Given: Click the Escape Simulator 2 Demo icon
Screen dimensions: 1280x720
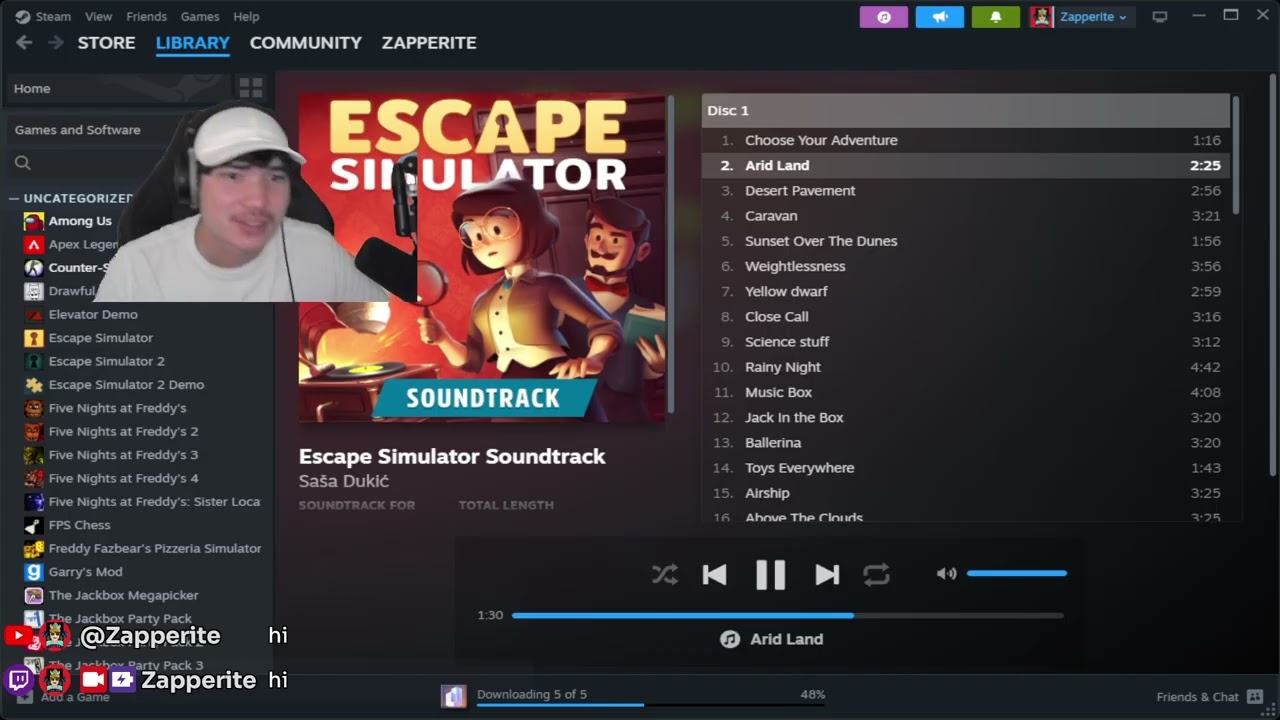Looking at the screenshot, I should 34,385.
